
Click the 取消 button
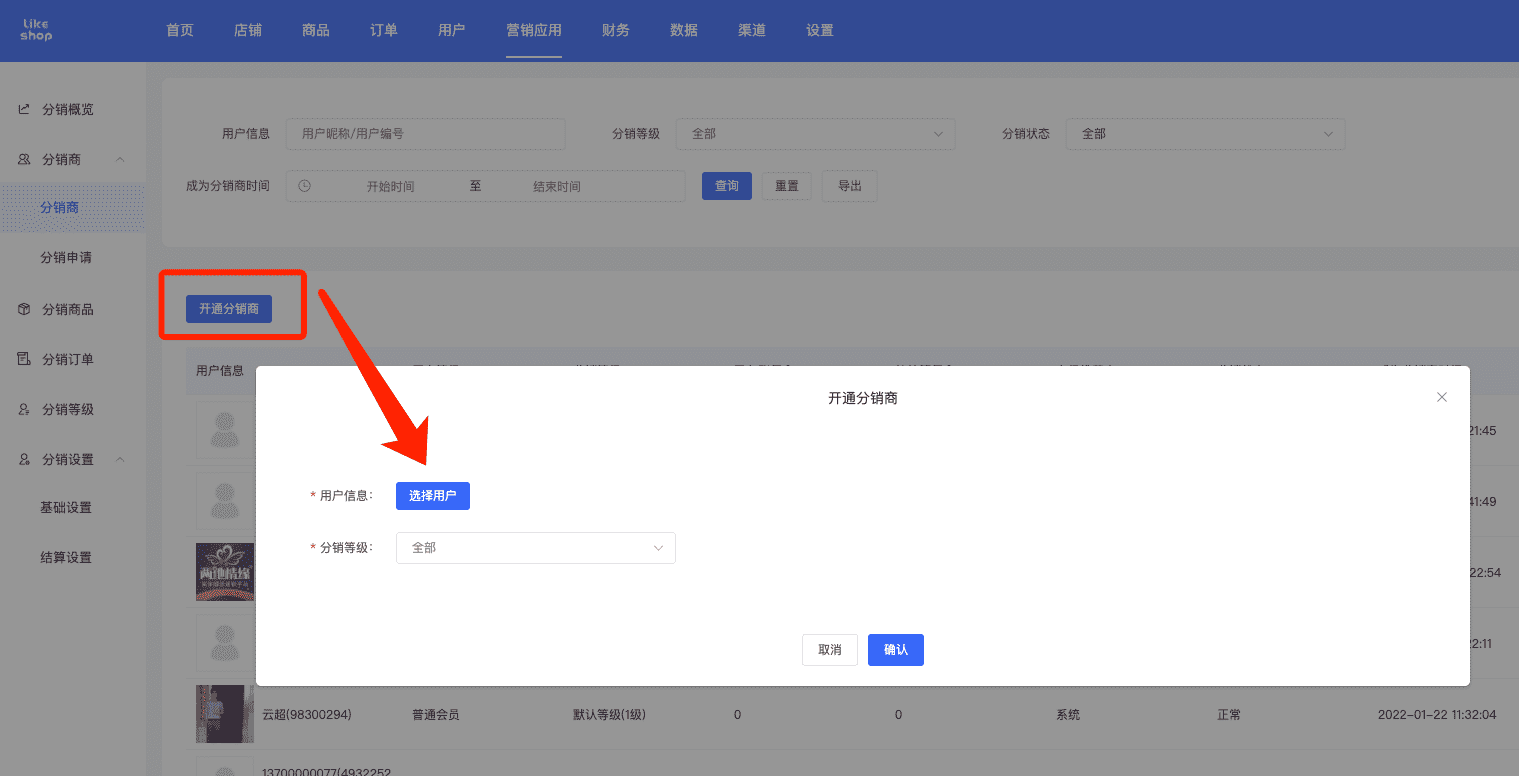point(830,650)
